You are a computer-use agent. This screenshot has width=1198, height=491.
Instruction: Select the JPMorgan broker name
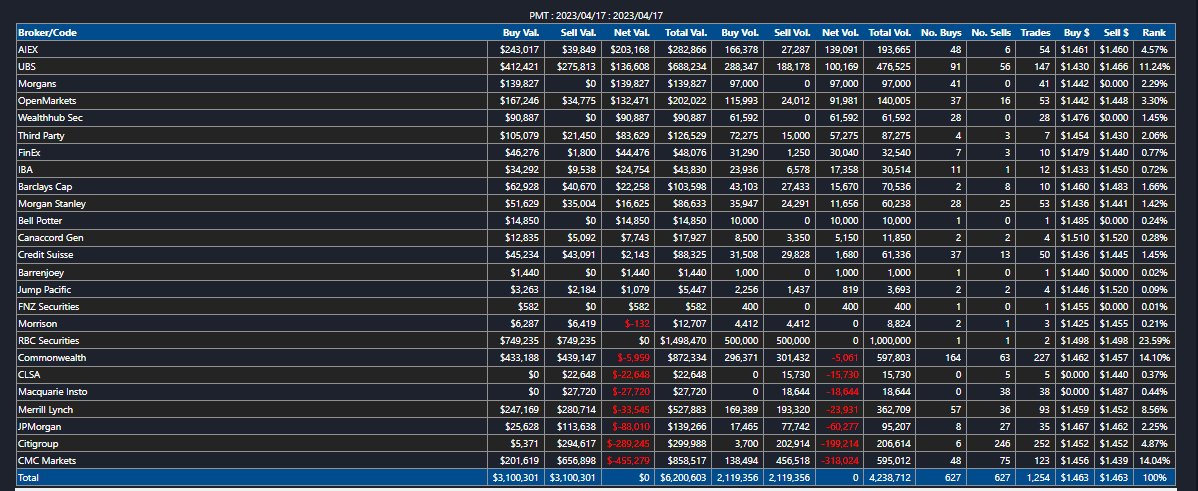[x=39, y=426]
